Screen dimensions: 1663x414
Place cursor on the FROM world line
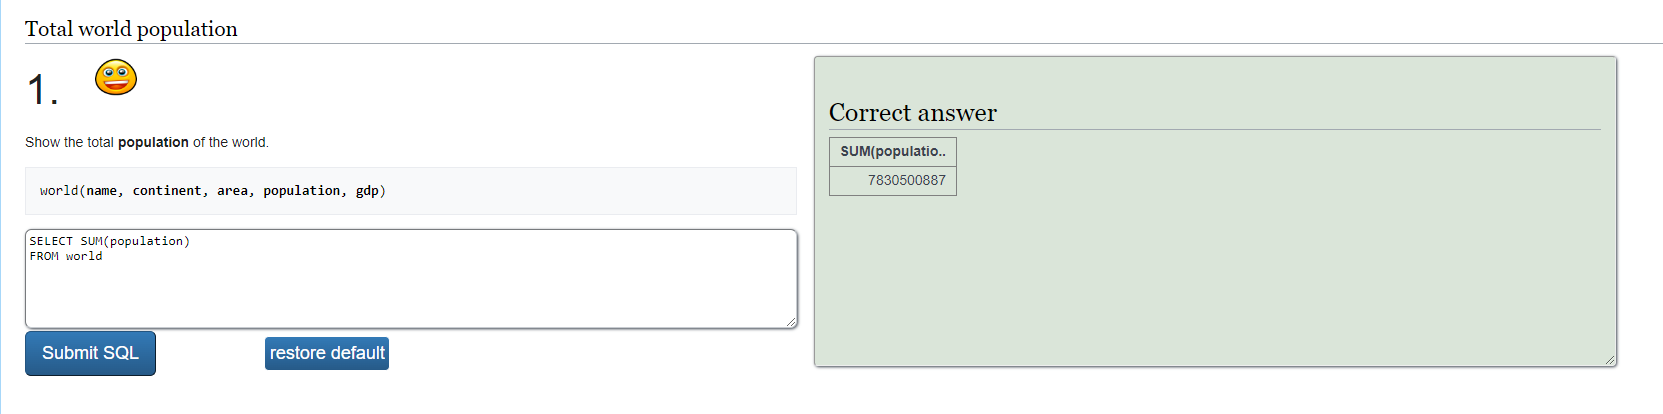pos(66,256)
